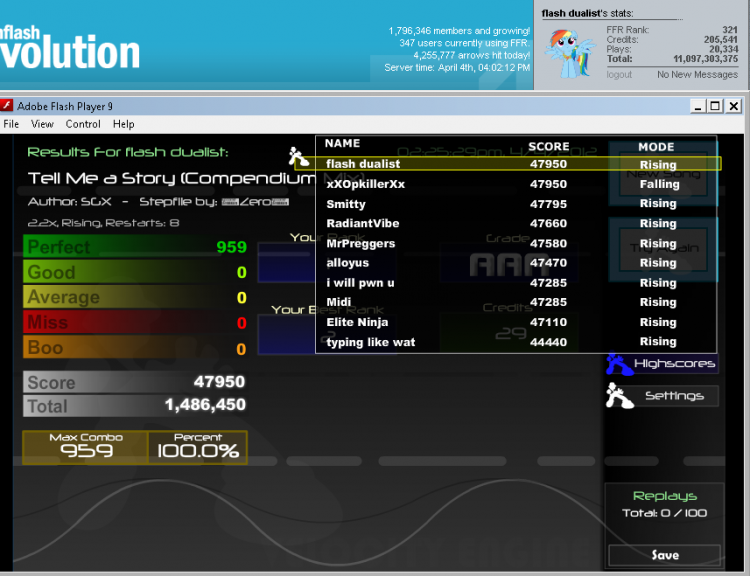Click the MODE column header

656,147
